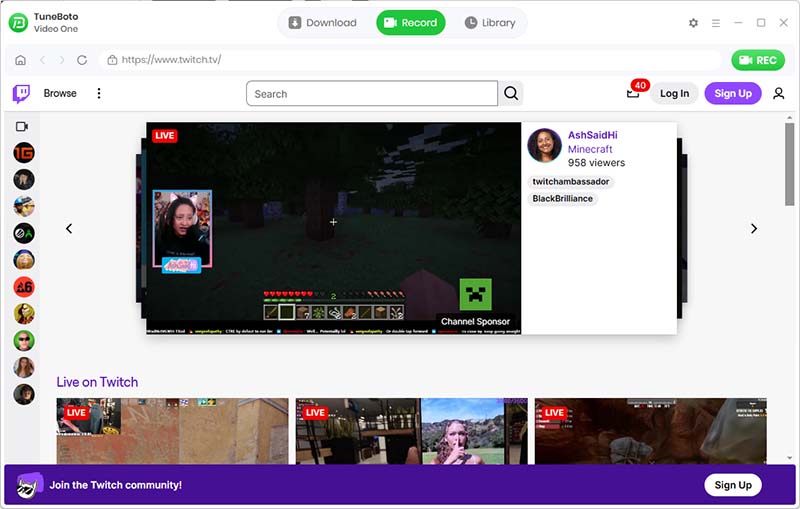Open TuneBoto settings gear
Screen dimensions: 800x509
click(693, 23)
